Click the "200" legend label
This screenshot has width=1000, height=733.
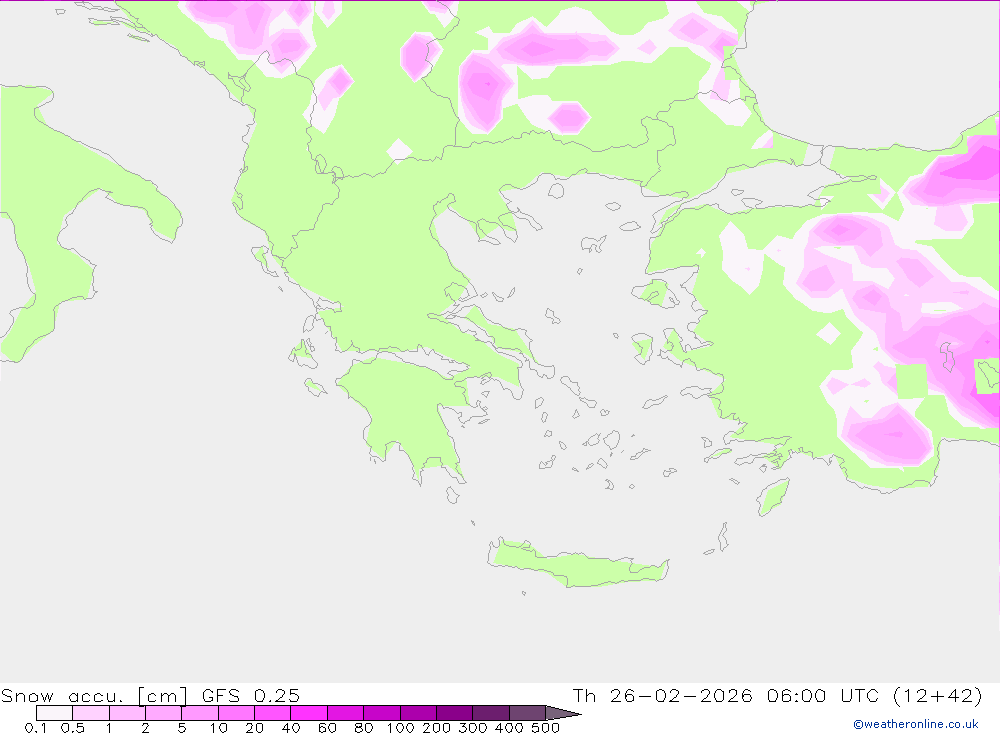point(437,727)
